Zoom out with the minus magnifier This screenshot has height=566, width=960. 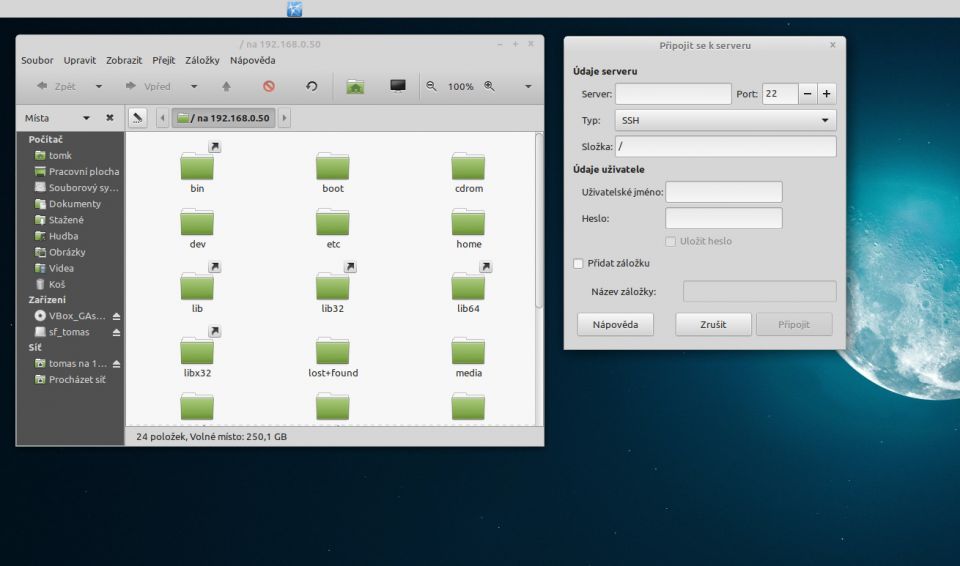[x=432, y=86]
